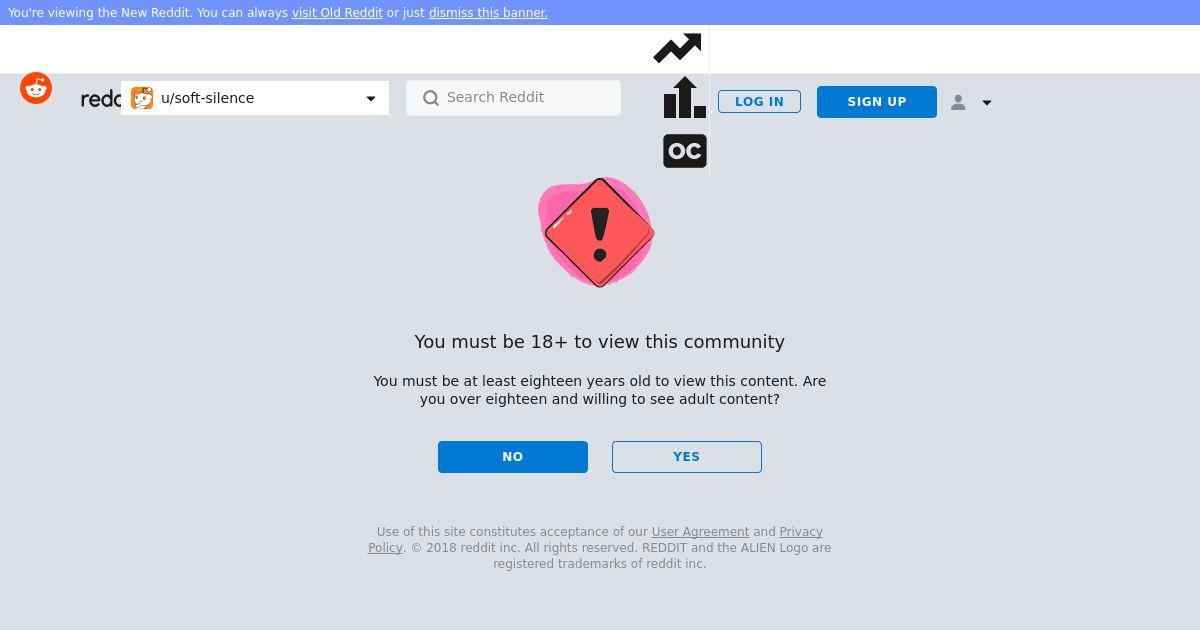The width and height of the screenshot is (1200, 630).
Task: Open the User Agreement link
Action: pos(700,532)
